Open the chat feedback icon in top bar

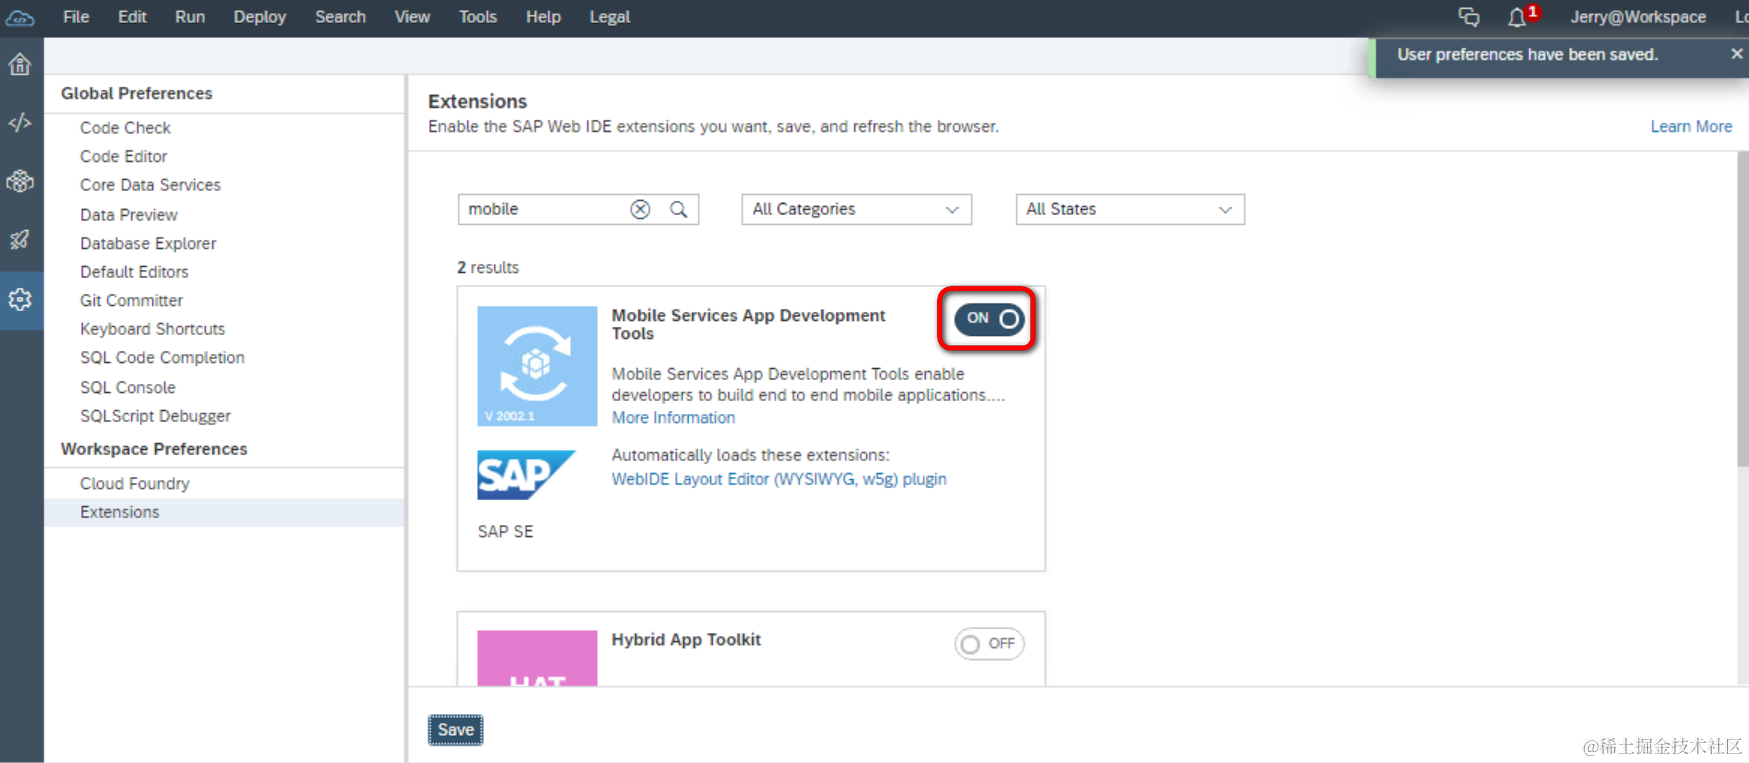[1468, 17]
